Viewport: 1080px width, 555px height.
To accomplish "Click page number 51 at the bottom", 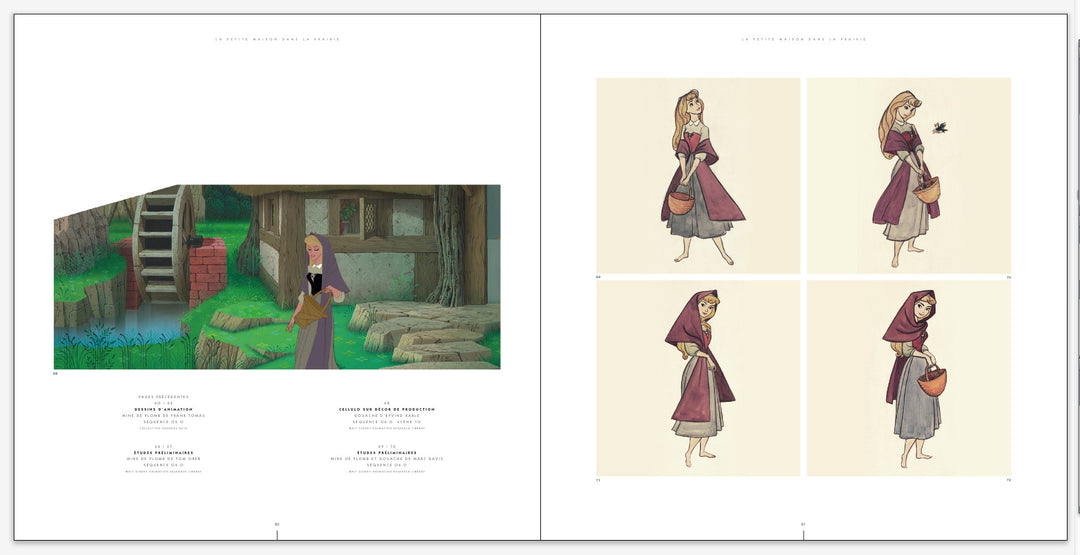I will (x=803, y=524).
